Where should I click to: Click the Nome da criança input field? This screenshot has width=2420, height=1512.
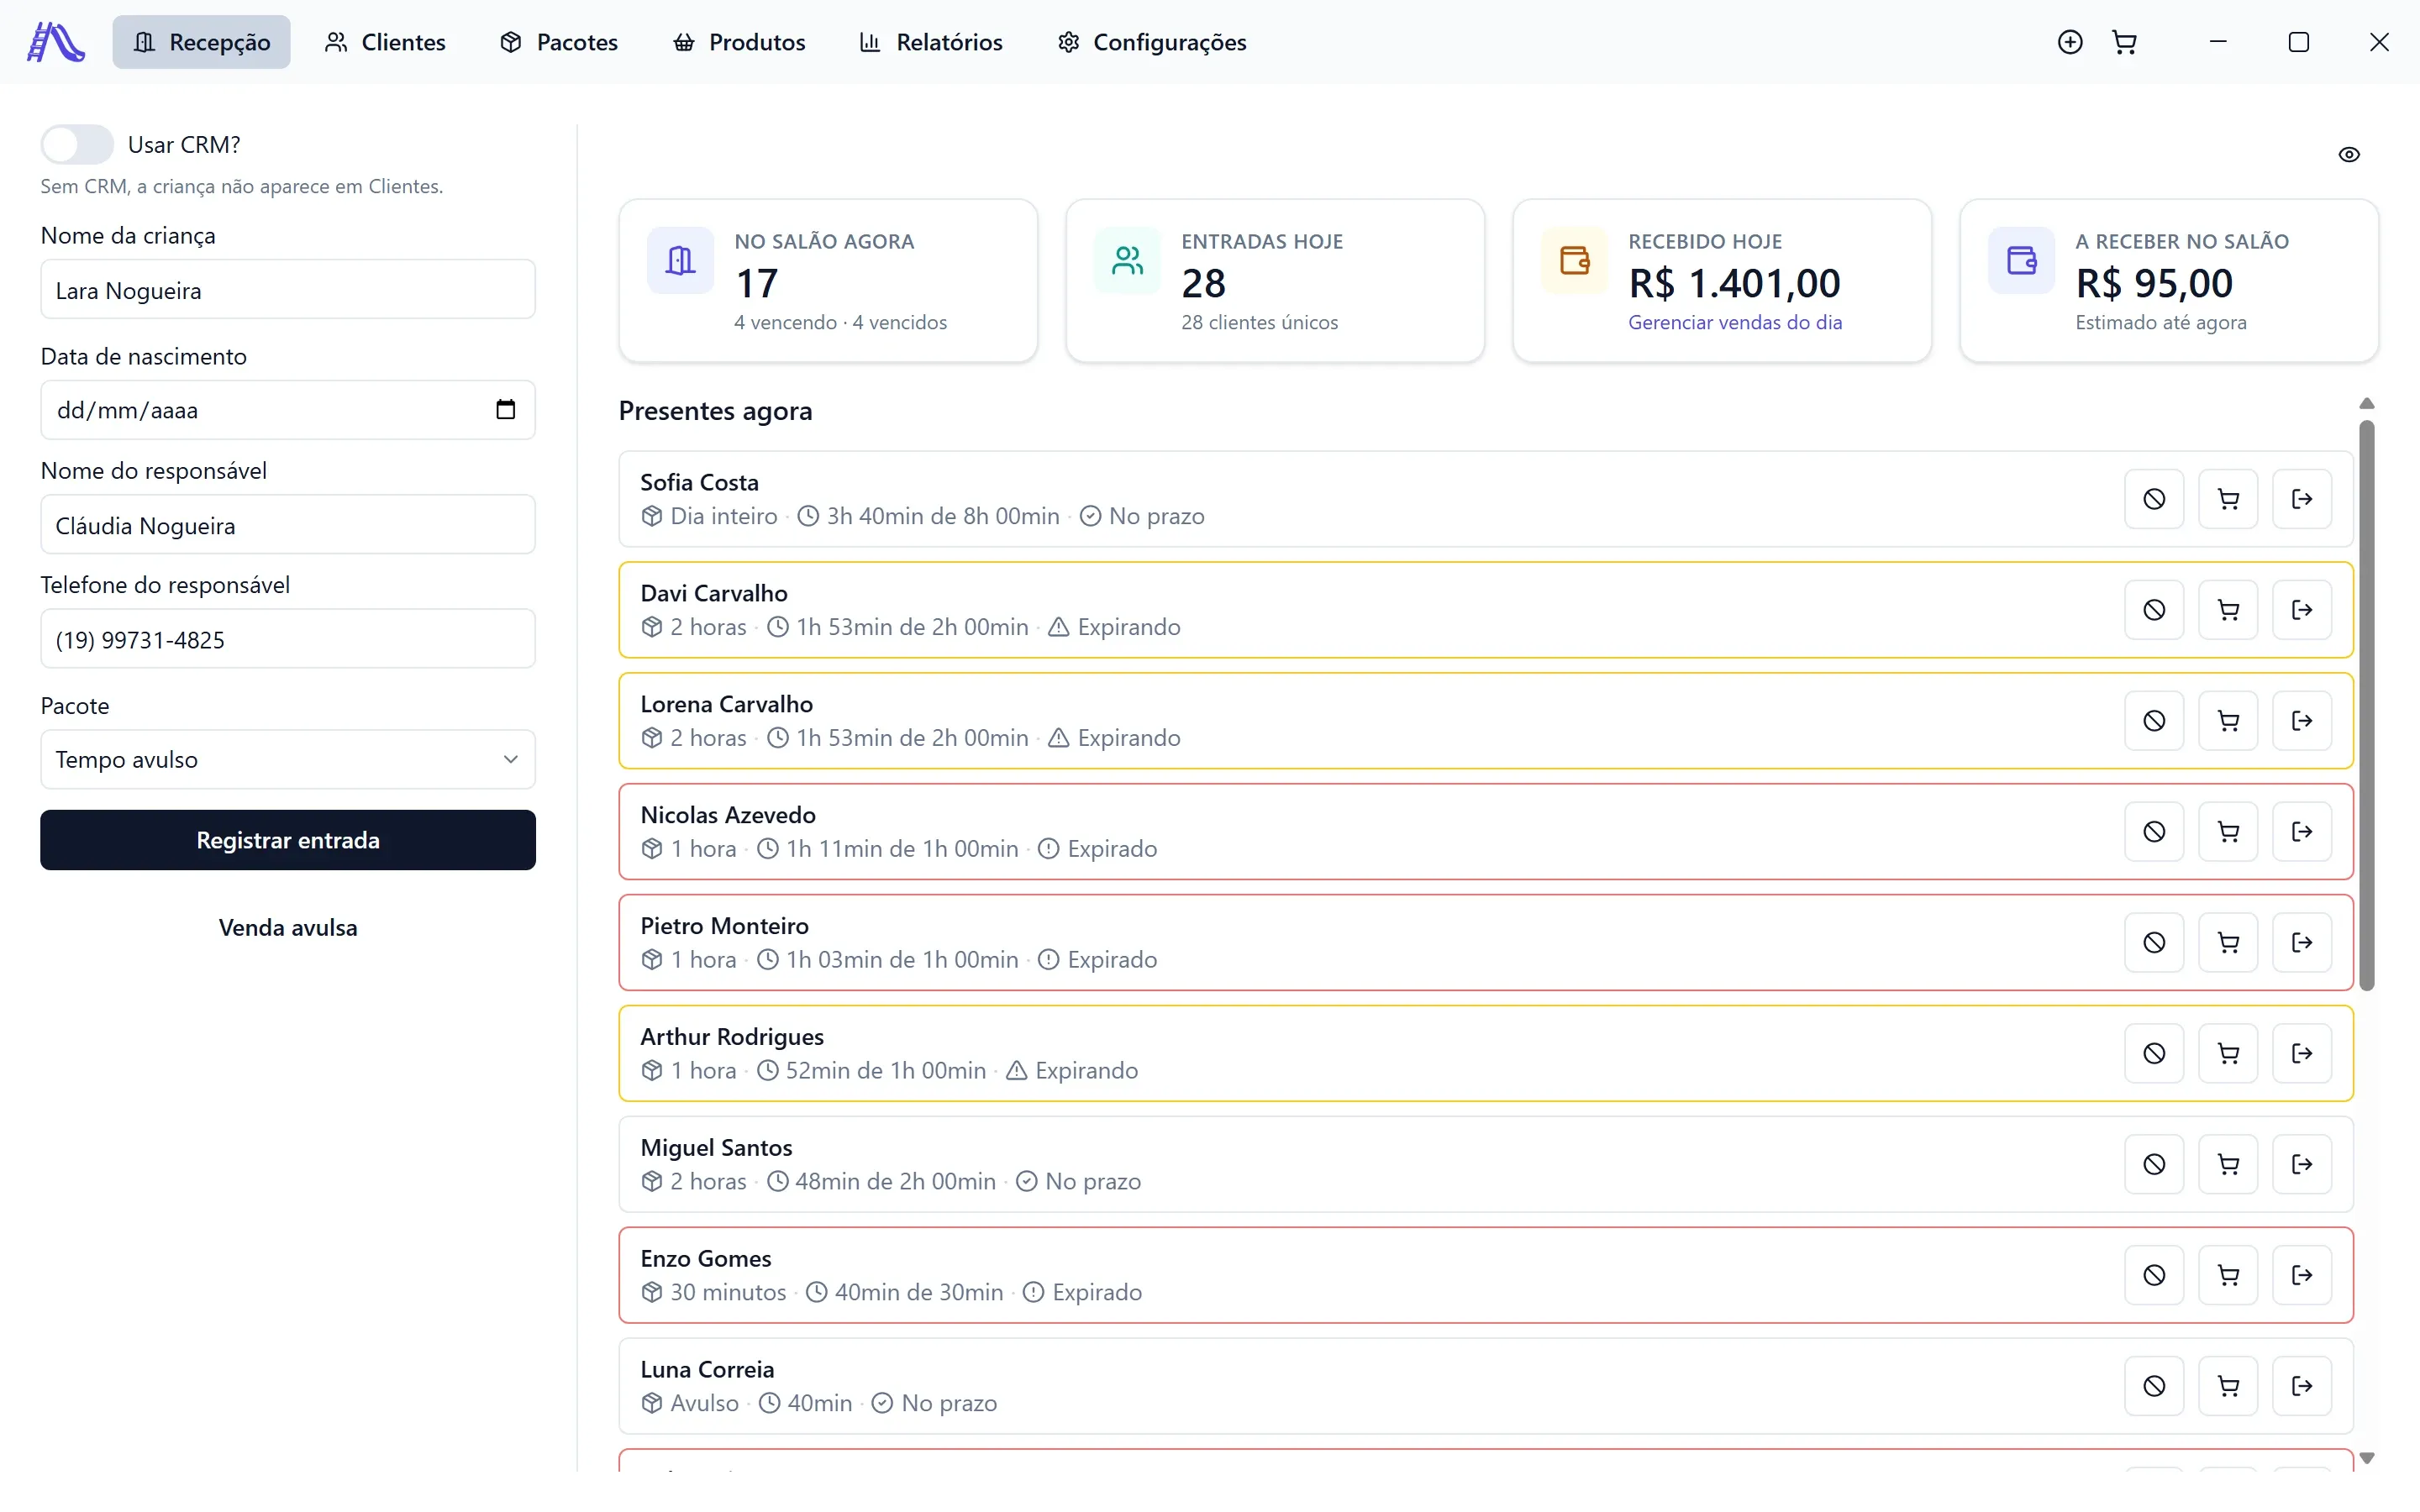point(288,290)
